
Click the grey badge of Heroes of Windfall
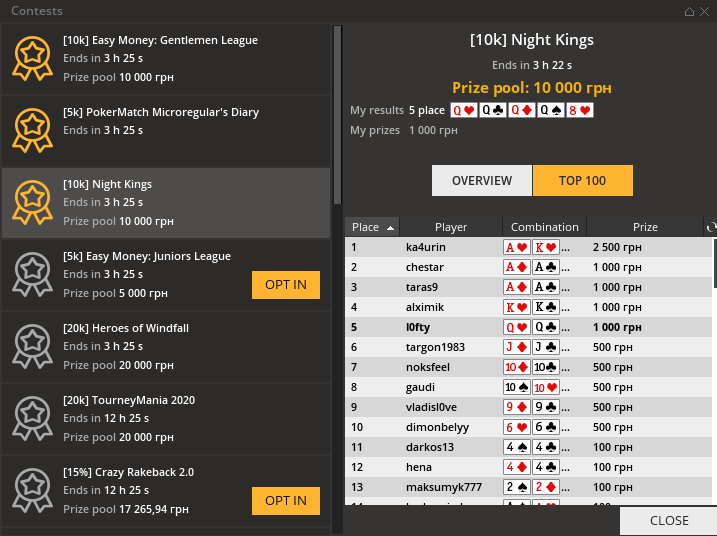32,346
